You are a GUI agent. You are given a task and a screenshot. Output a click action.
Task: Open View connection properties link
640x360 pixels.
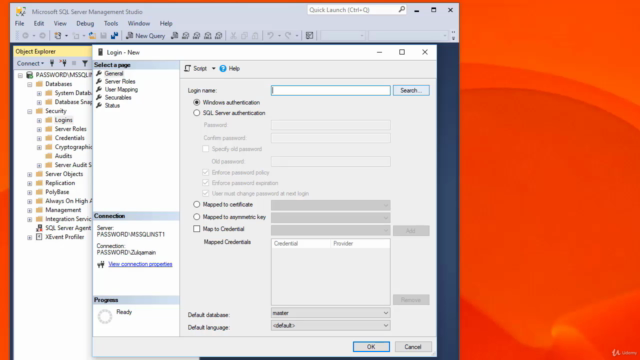(x=140, y=264)
